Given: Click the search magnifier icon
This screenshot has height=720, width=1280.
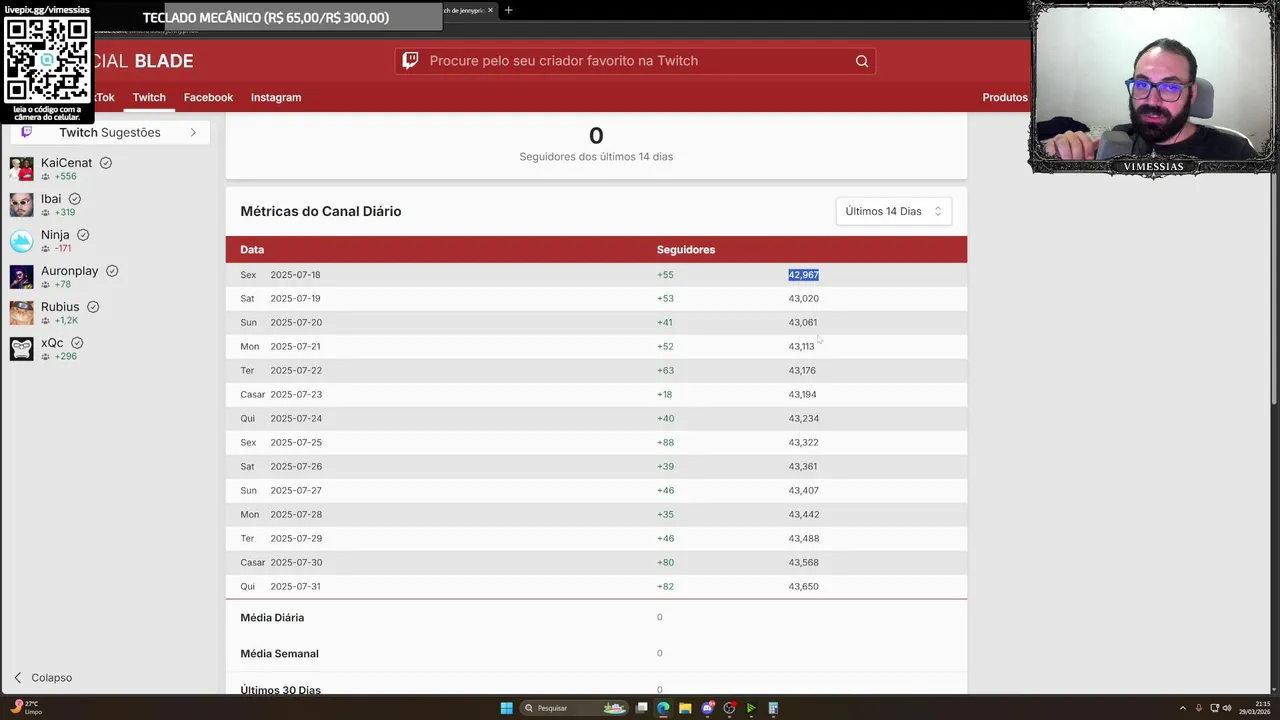Looking at the screenshot, I should coord(862,61).
